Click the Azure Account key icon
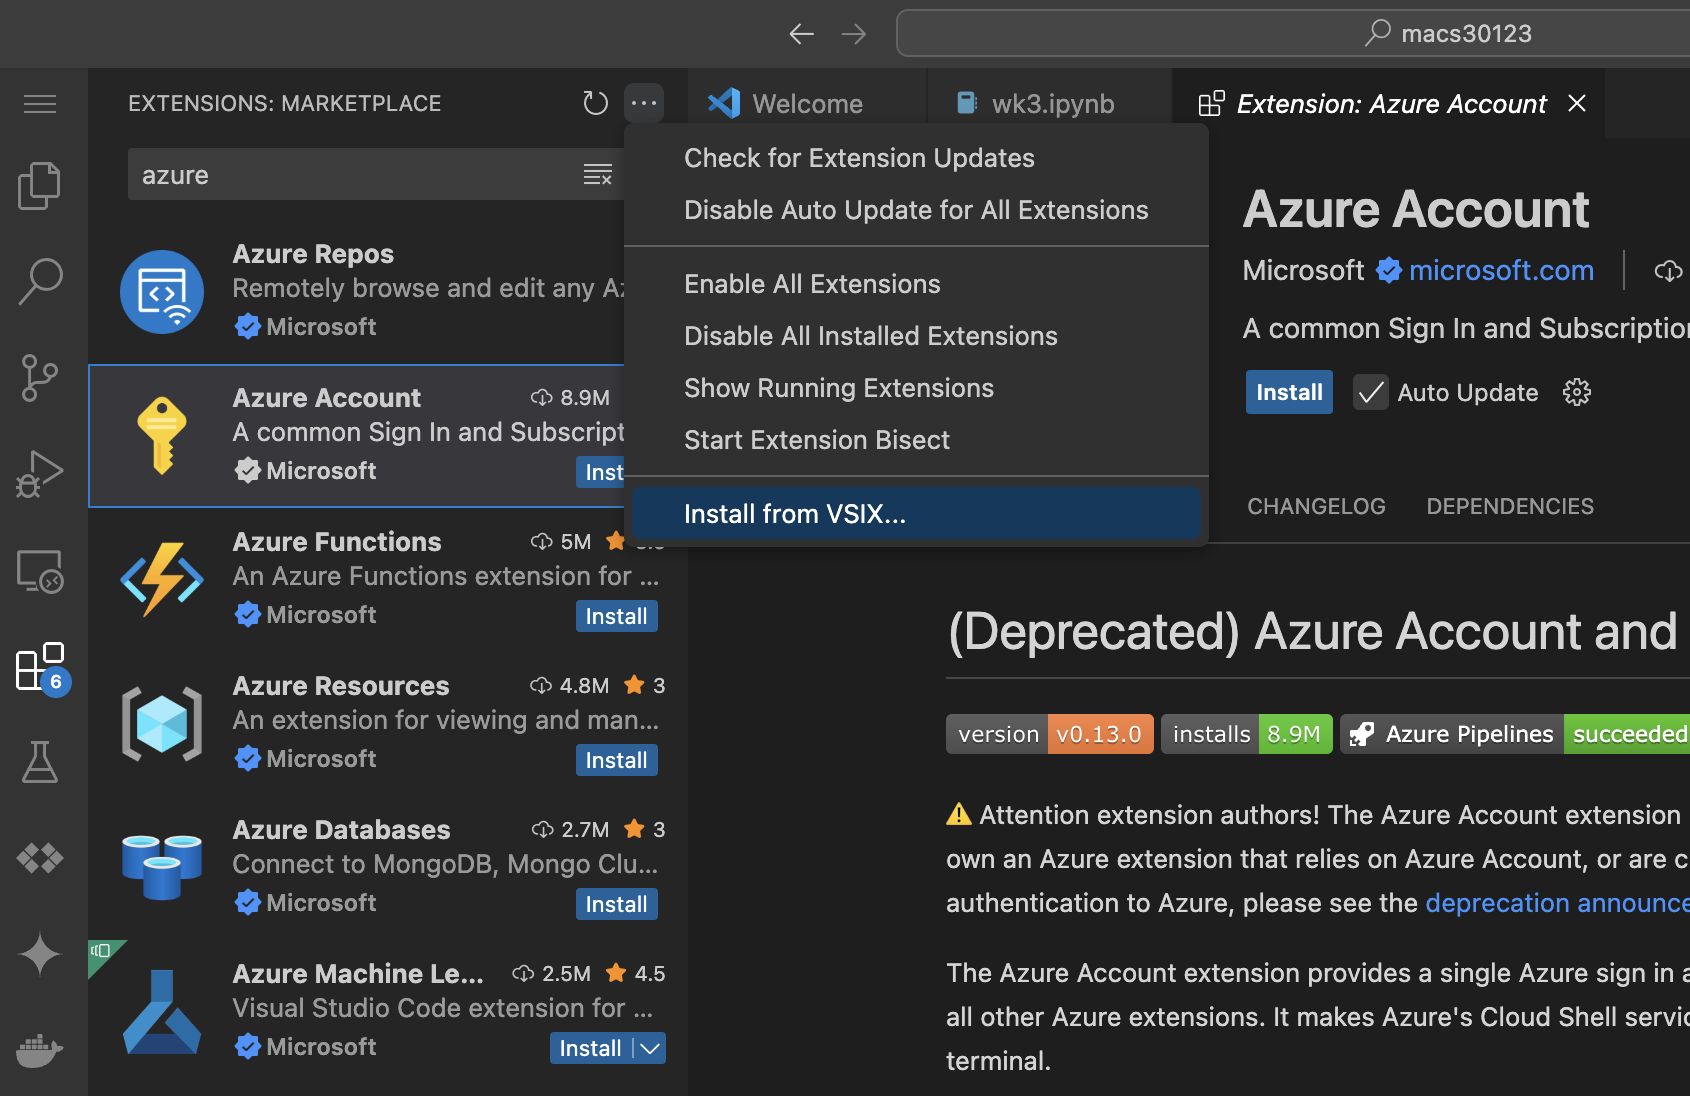The width and height of the screenshot is (1690, 1096). click(162, 435)
